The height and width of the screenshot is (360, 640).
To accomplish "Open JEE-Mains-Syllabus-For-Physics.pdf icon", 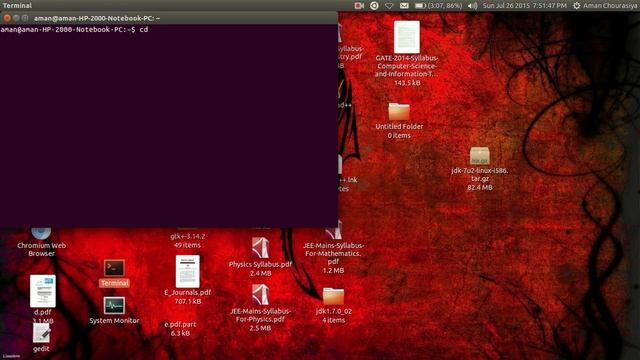I will pos(260,294).
